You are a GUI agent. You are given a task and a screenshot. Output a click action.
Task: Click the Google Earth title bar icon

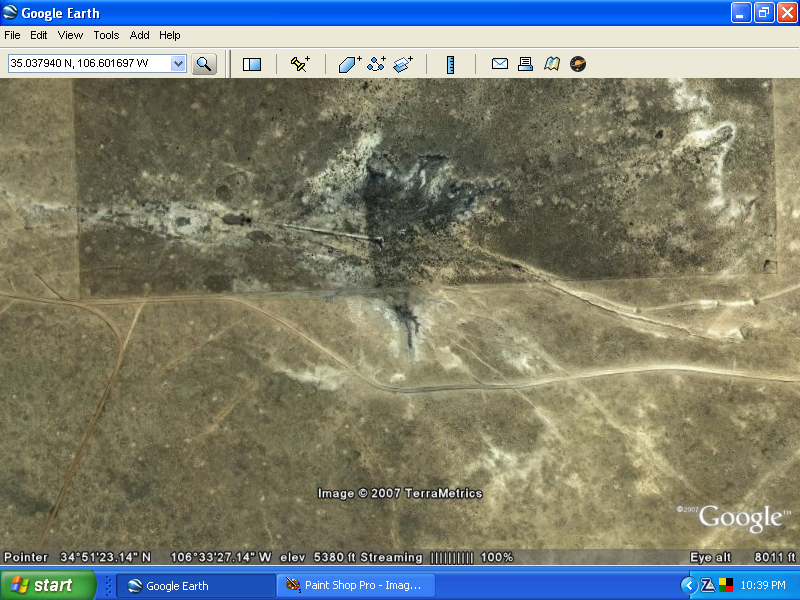point(10,12)
